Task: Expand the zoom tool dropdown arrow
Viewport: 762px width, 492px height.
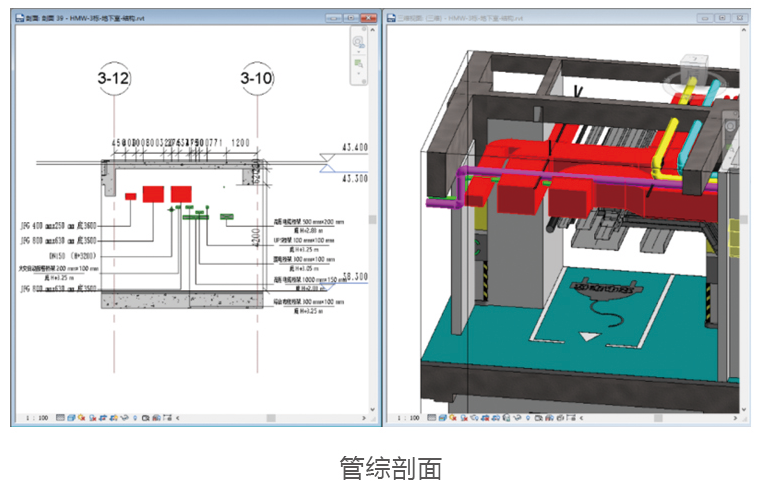Action: coord(359,73)
